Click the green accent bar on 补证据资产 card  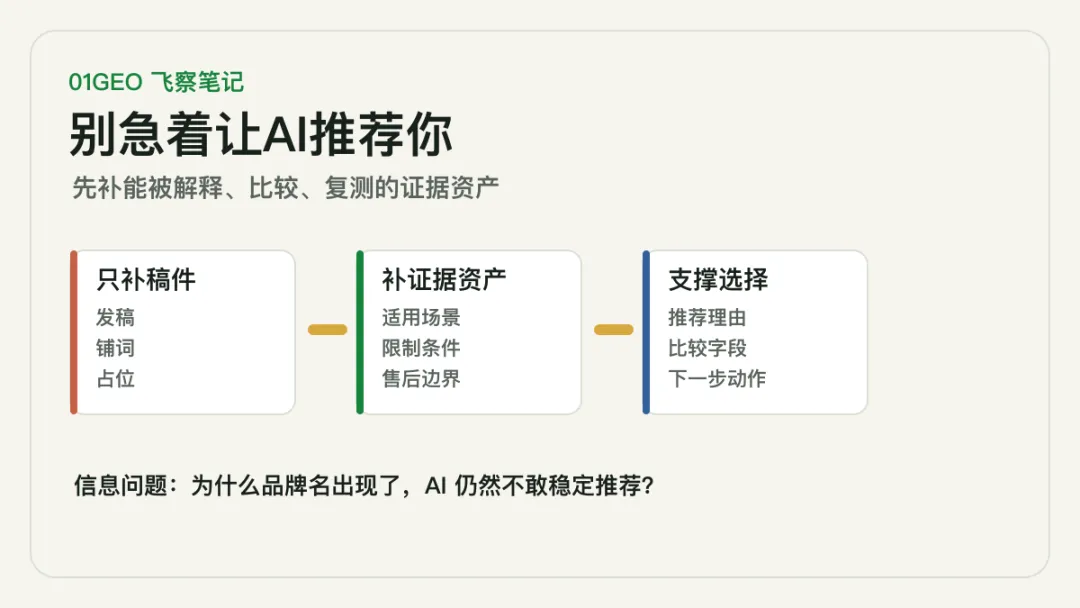(x=360, y=333)
